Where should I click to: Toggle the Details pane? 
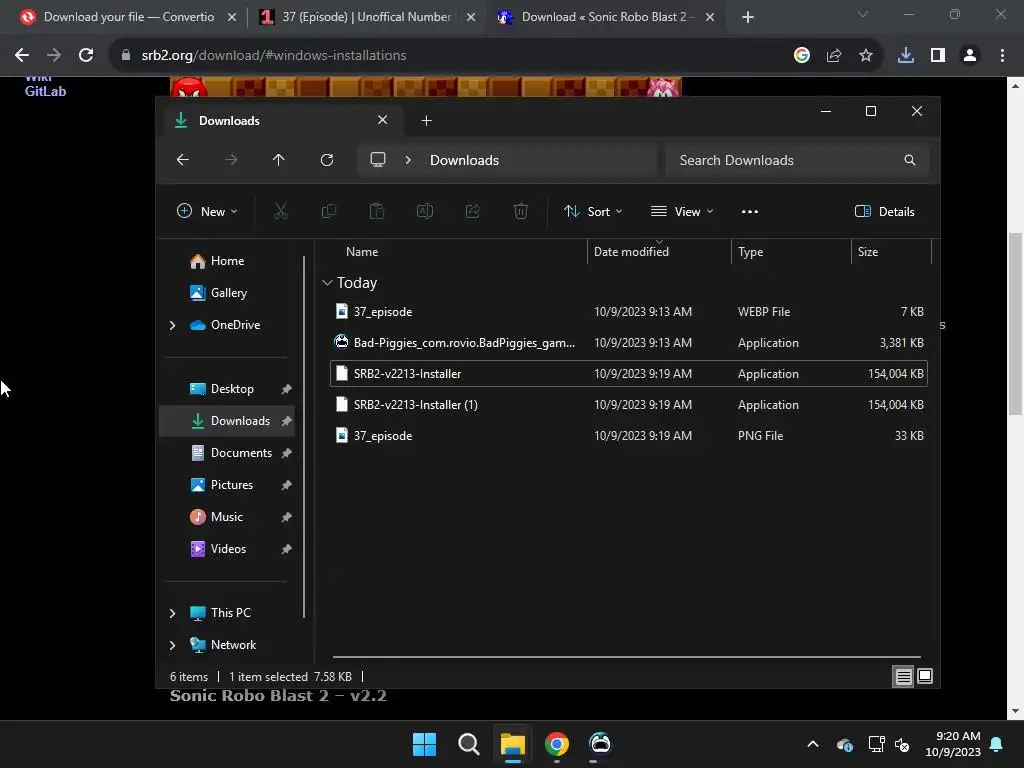[x=885, y=212]
